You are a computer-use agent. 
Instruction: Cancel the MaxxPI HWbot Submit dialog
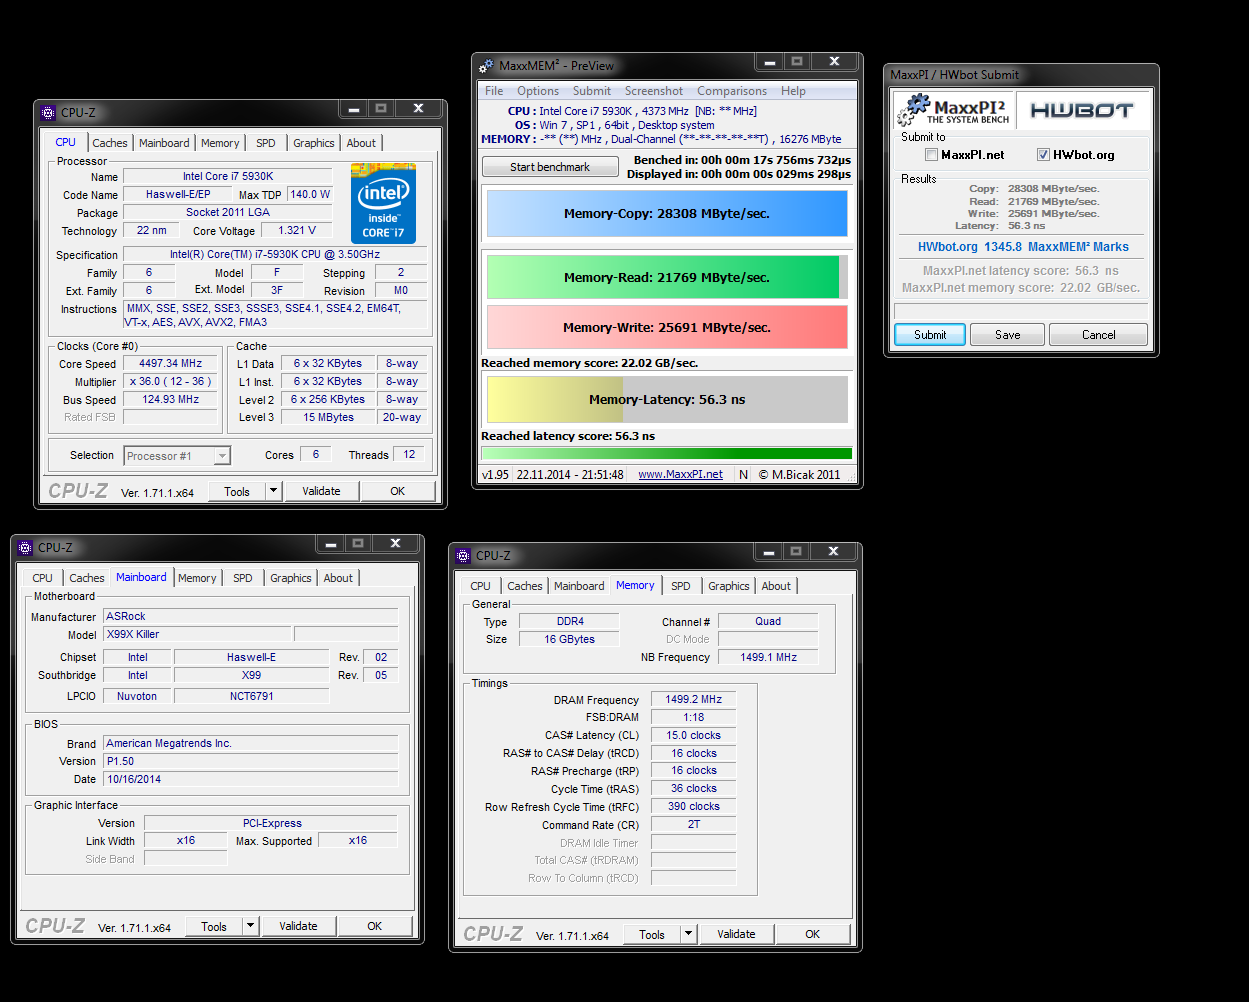click(x=1099, y=335)
